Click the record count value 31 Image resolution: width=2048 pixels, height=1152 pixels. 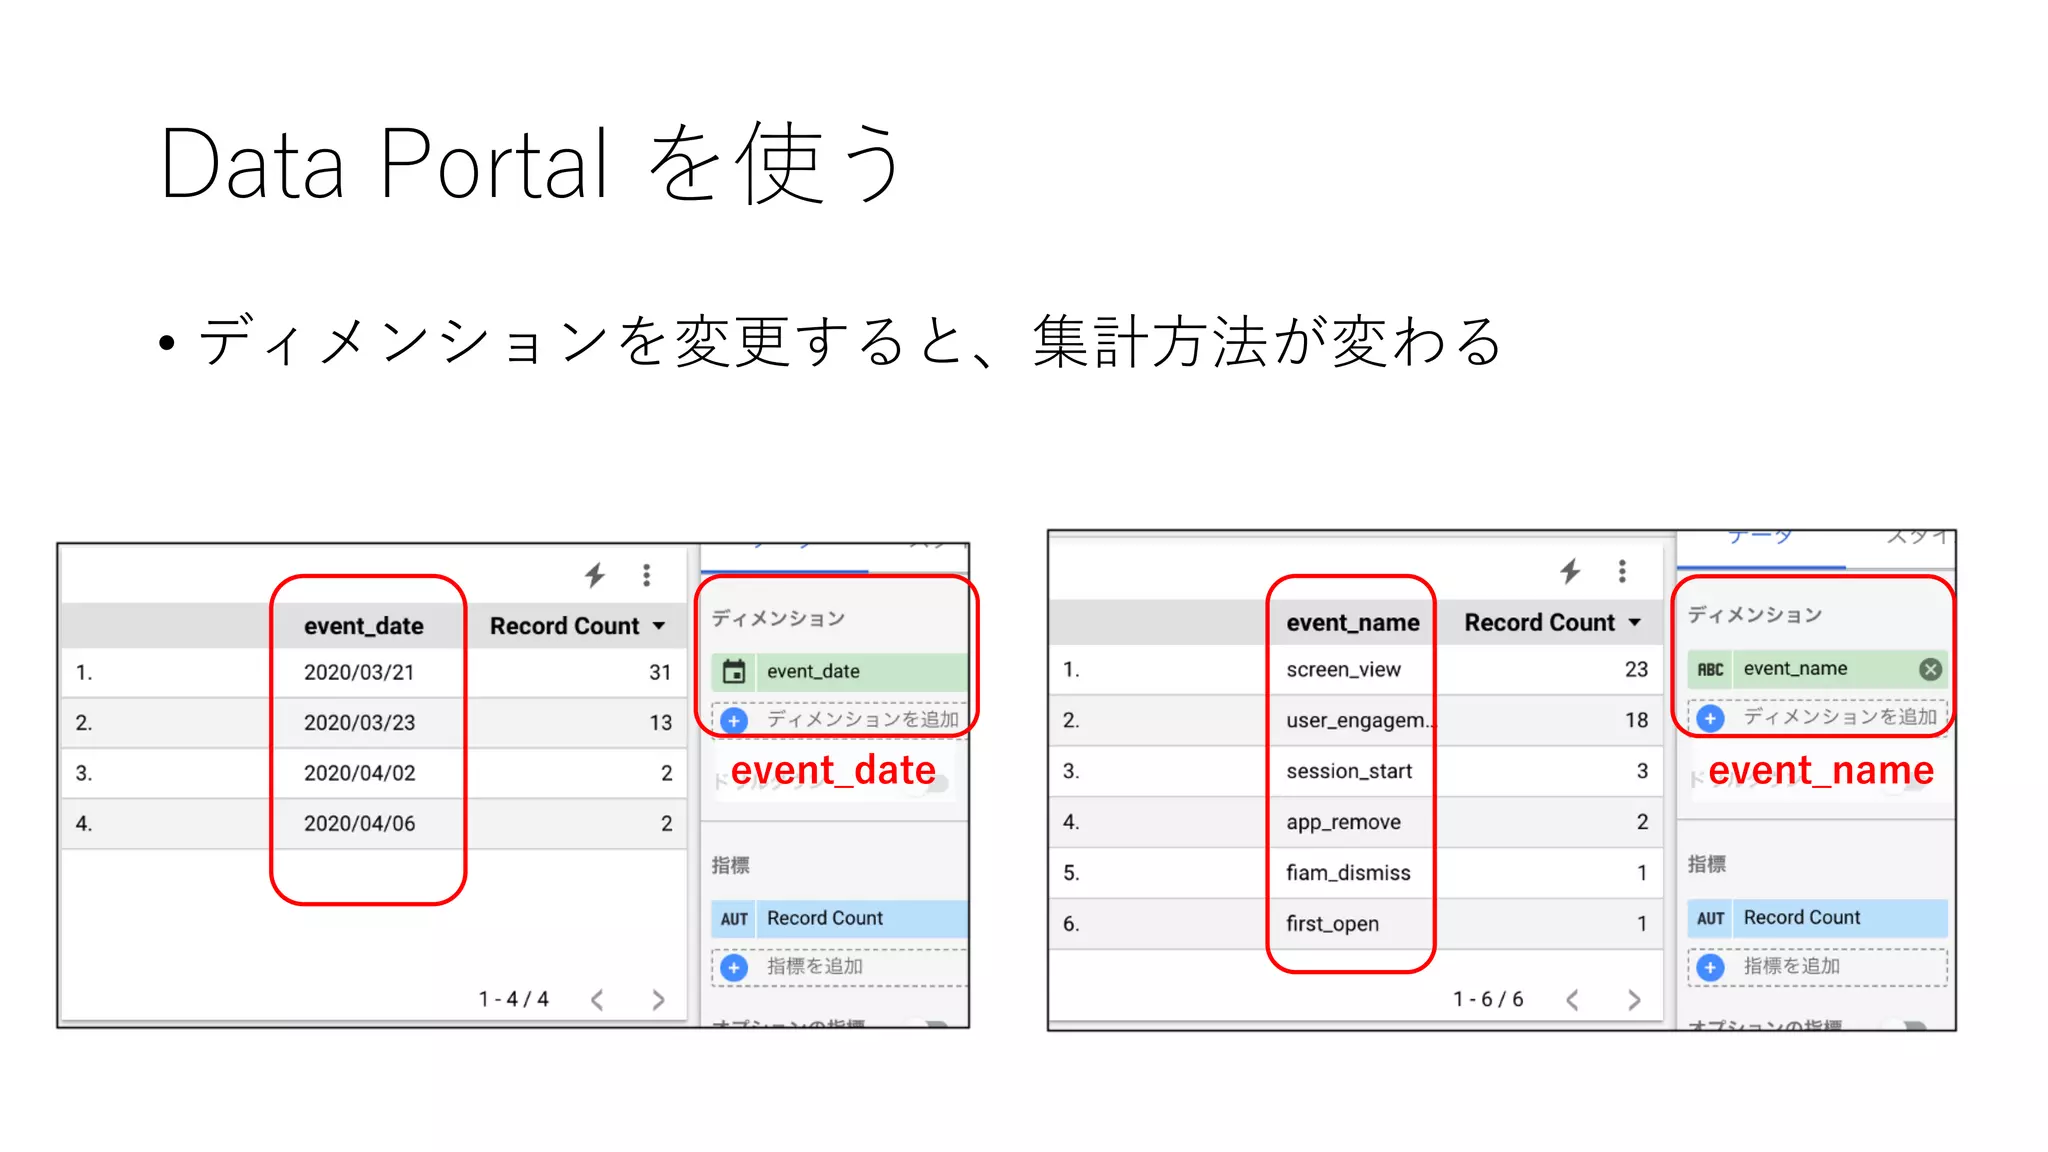(660, 672)
